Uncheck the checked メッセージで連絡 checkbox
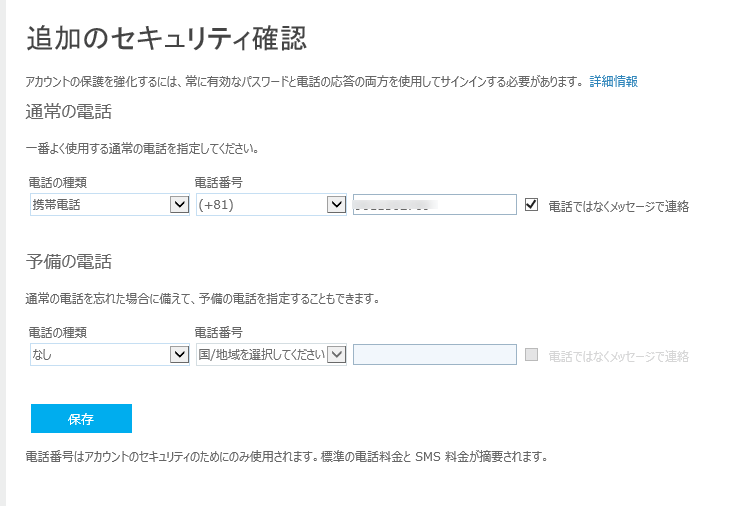 point(531,204)
